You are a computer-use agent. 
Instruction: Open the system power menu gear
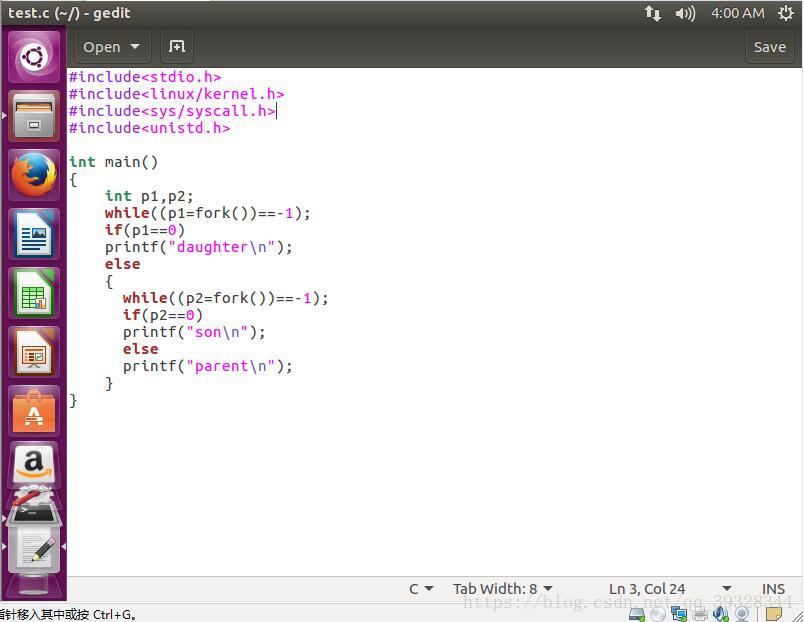point(786,13)
